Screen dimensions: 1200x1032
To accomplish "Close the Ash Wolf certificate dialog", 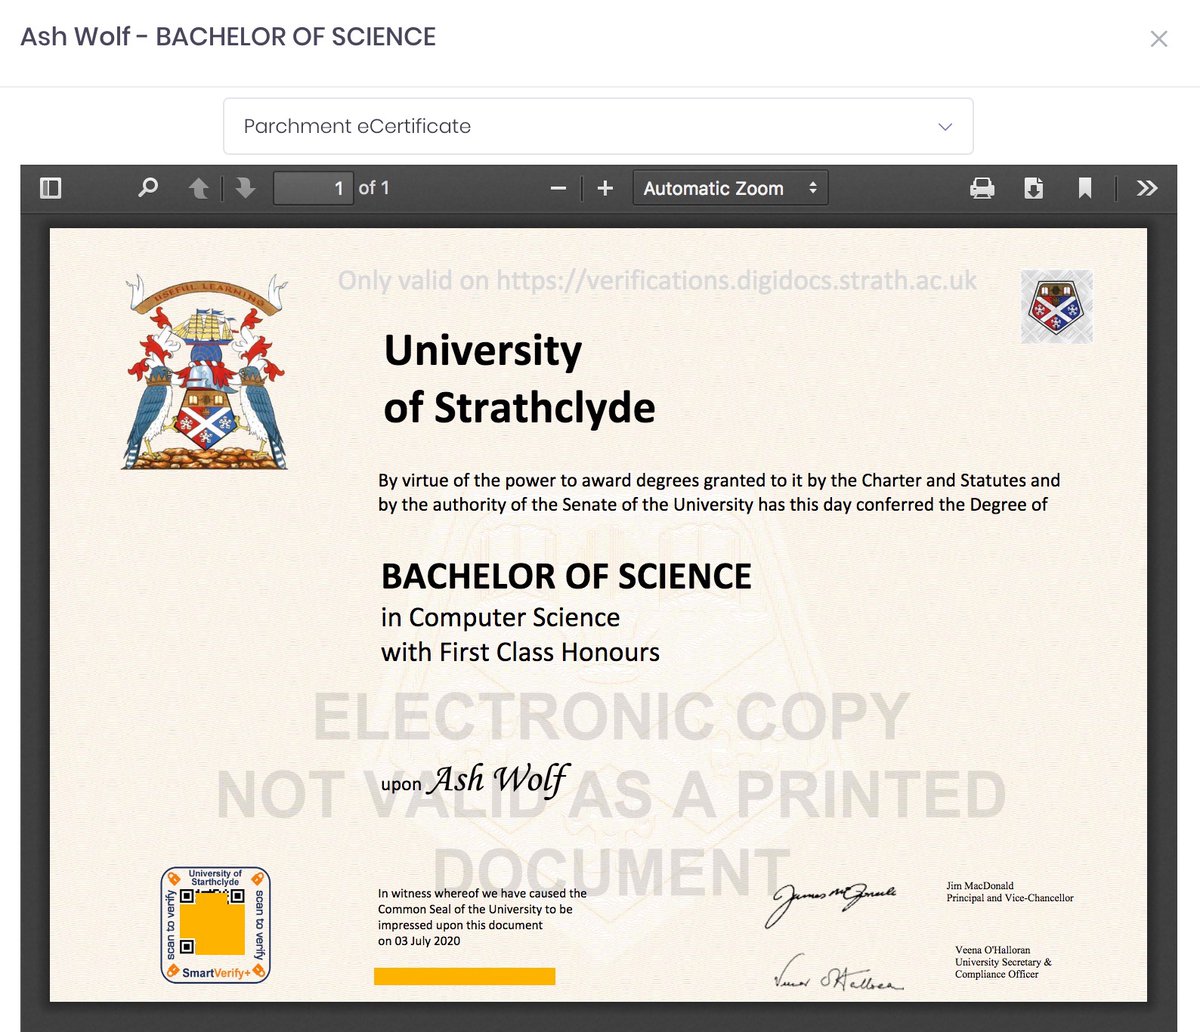I will tap(1159, 39).
